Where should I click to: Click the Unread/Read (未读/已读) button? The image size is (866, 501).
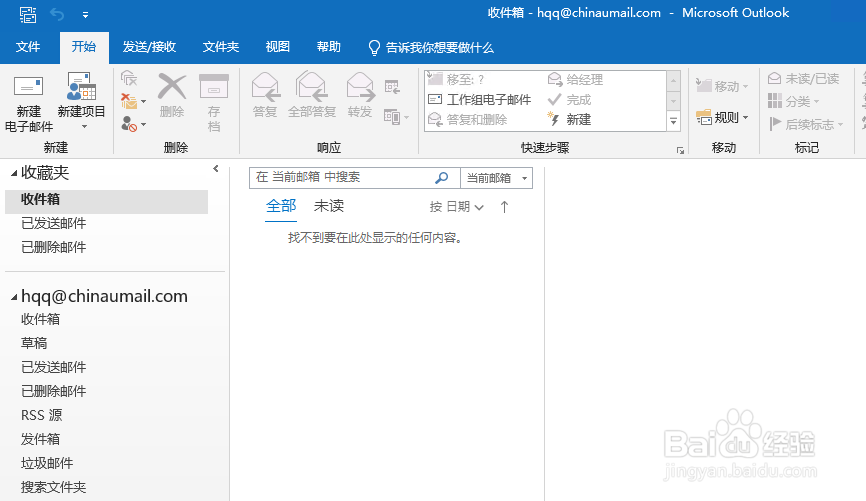click(x=804, y=79)
